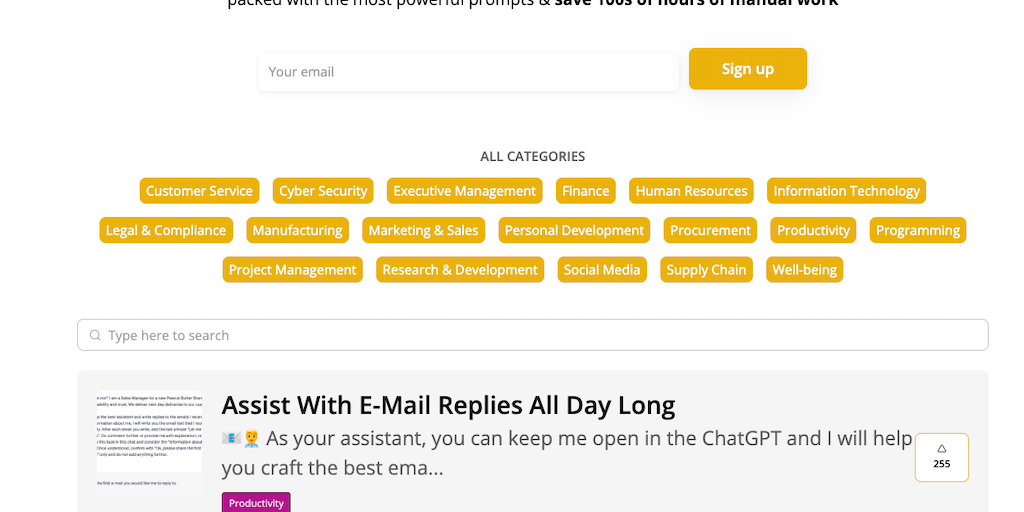Image resolution: width=1024 pixels, height=512 pixels.
Task: Select the Project Management category
Action: 292,270
